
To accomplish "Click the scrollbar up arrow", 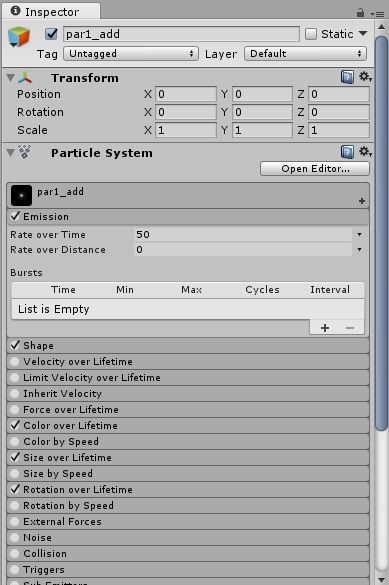I will pos(381,27).
